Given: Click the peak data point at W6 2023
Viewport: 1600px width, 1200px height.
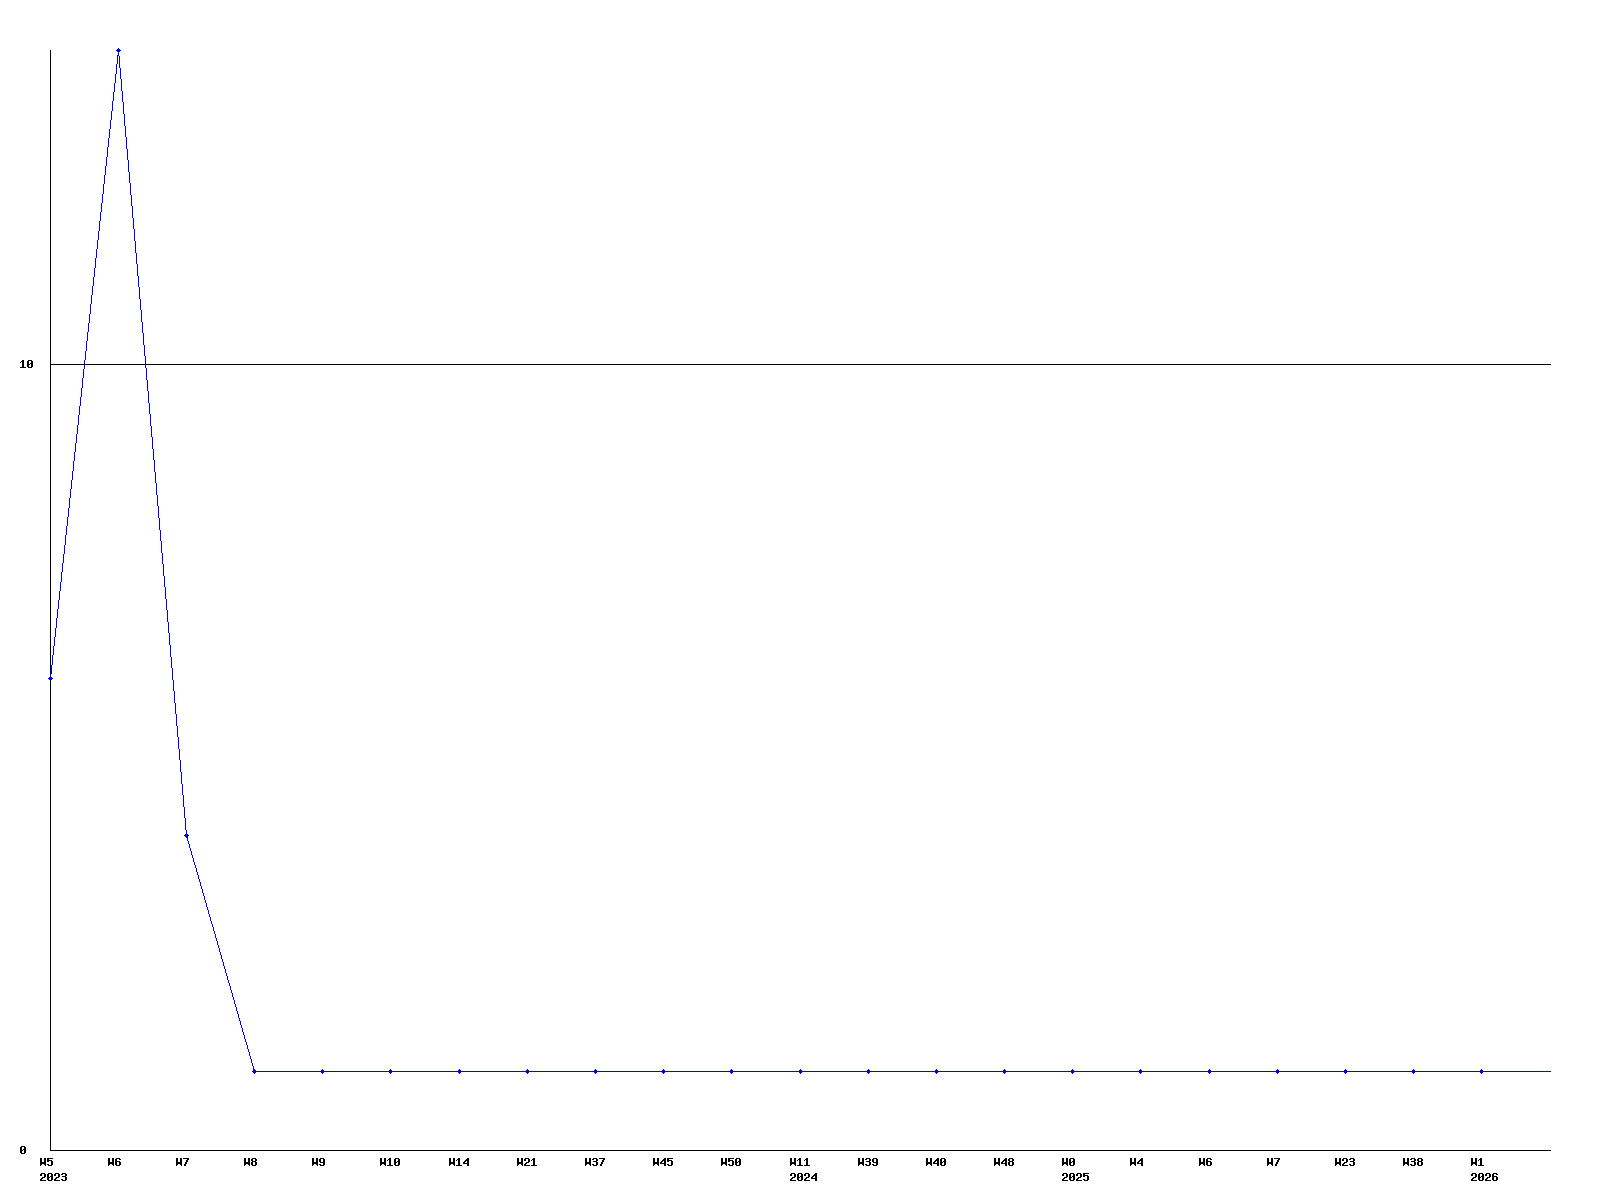Looking at the screenshot, I should pos(118,50).
